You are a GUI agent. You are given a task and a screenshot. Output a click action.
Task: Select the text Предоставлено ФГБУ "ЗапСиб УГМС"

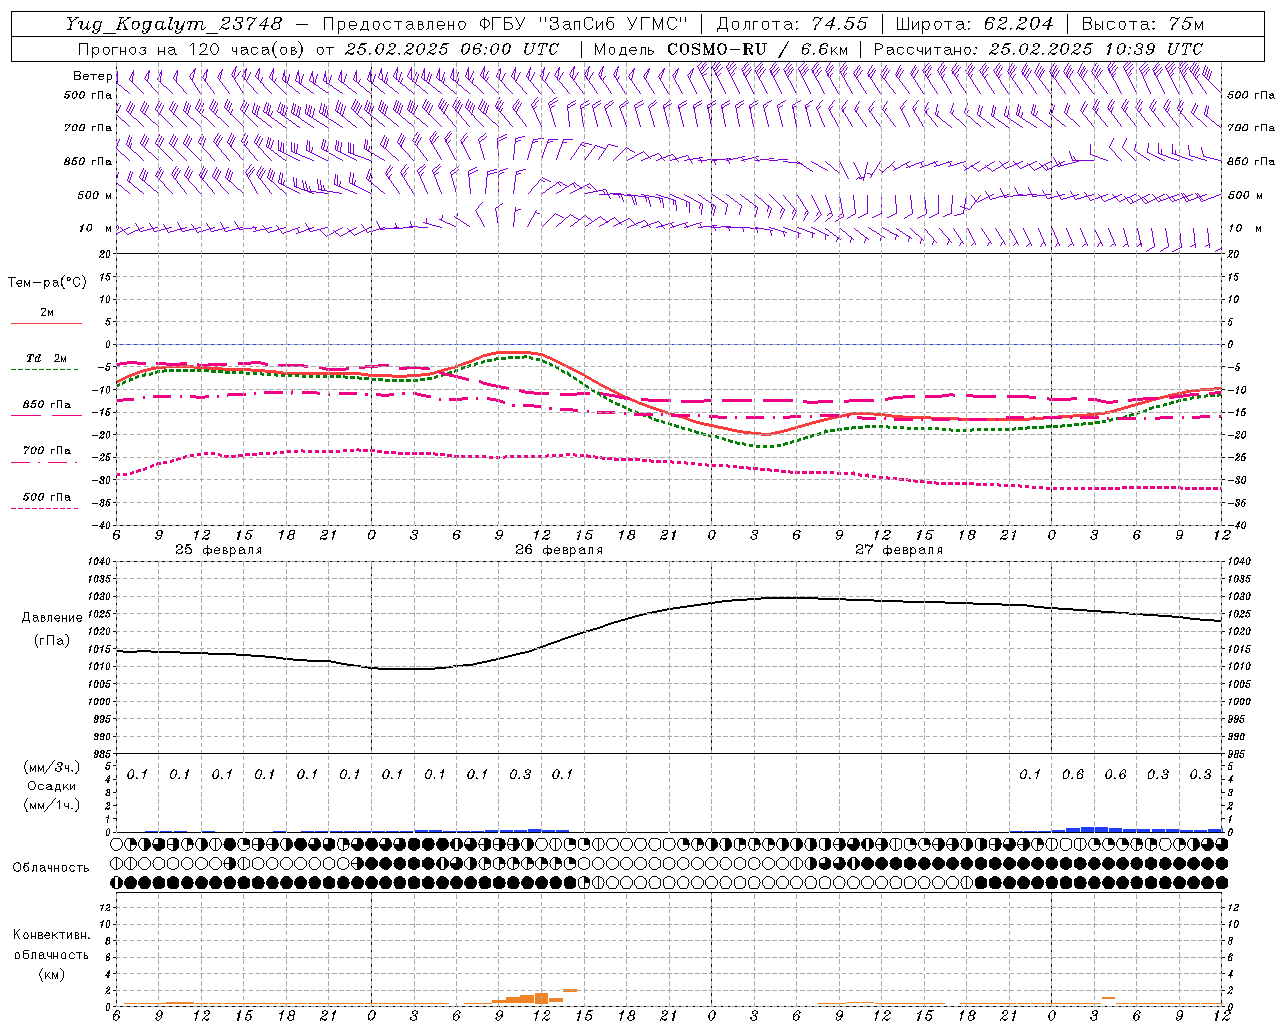pyautogui.click(x=506, y=23)
